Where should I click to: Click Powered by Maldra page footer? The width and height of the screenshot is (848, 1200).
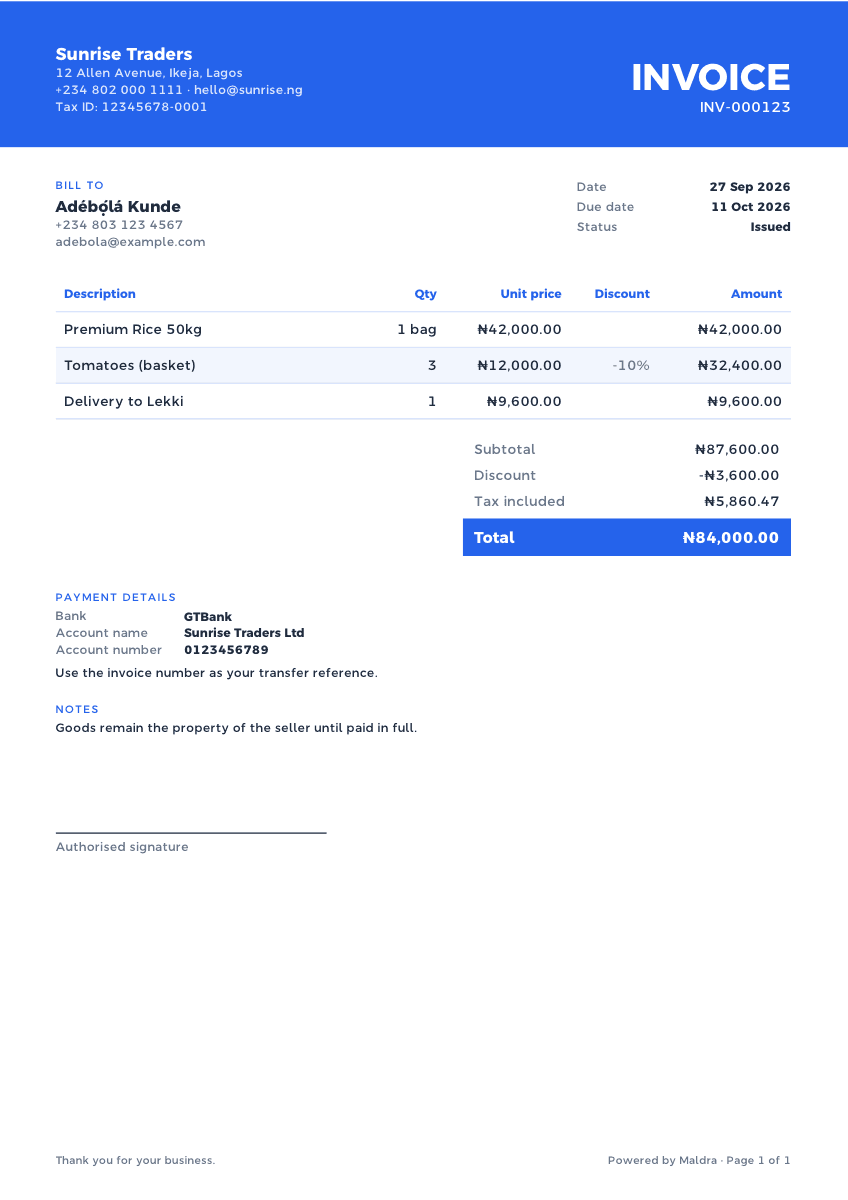coord(699,1161)
